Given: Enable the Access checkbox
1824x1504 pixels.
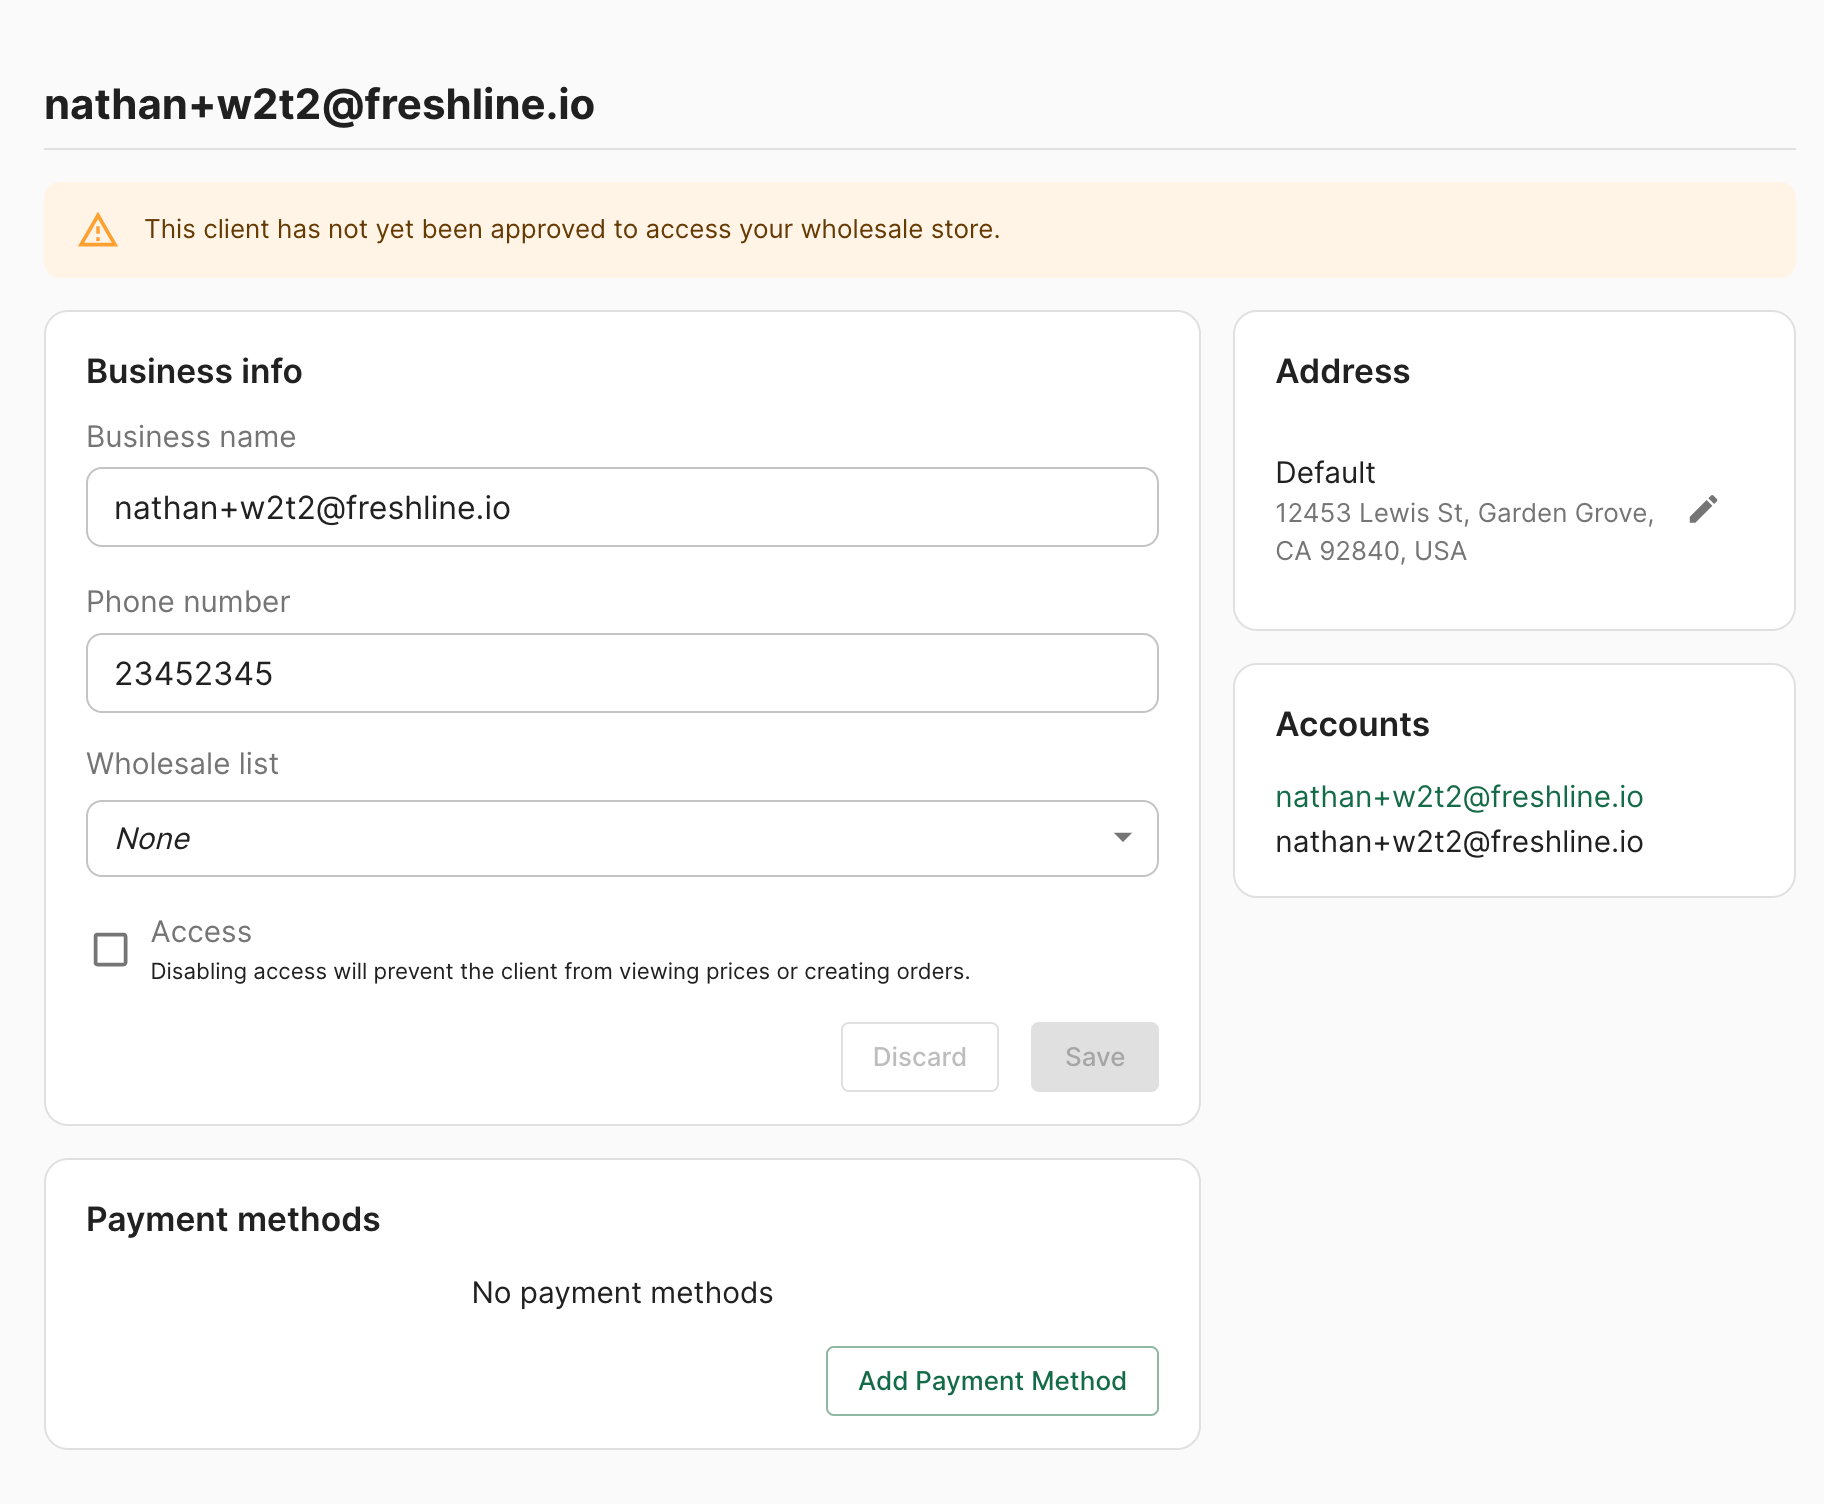Looking at the screenshot, I should coord(110,949).
